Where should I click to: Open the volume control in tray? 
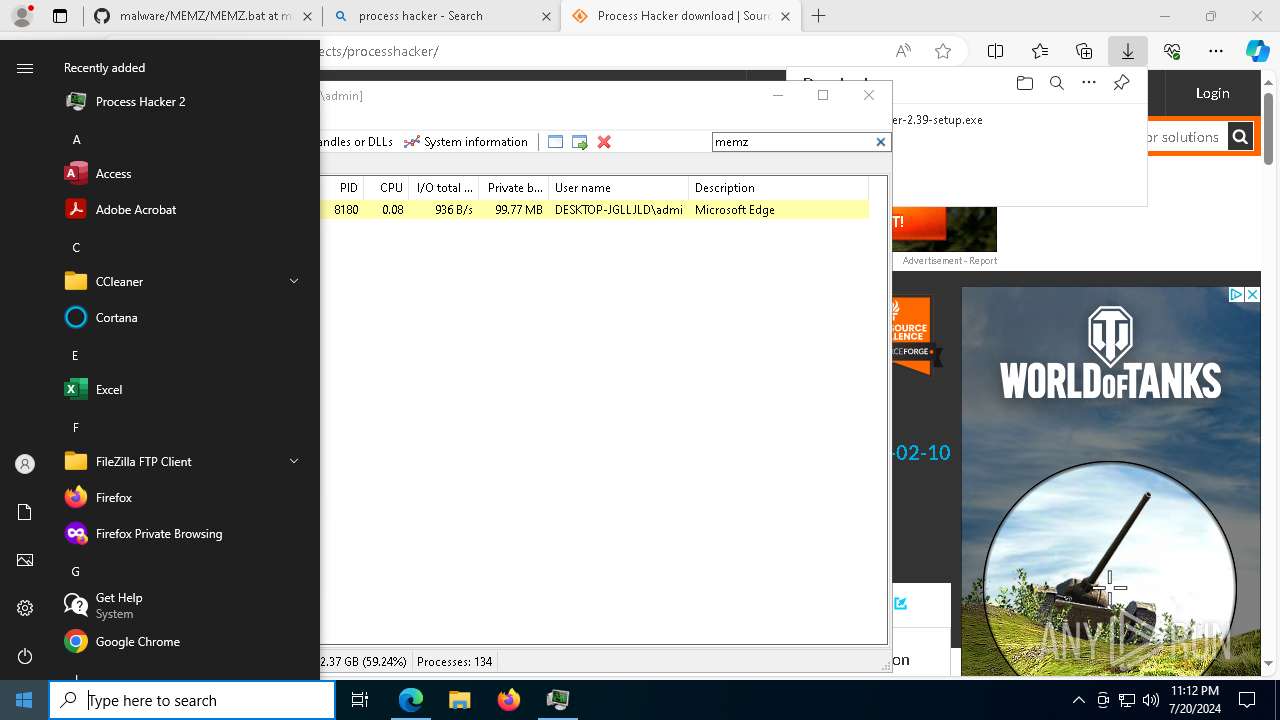(x=1150, y=700)
